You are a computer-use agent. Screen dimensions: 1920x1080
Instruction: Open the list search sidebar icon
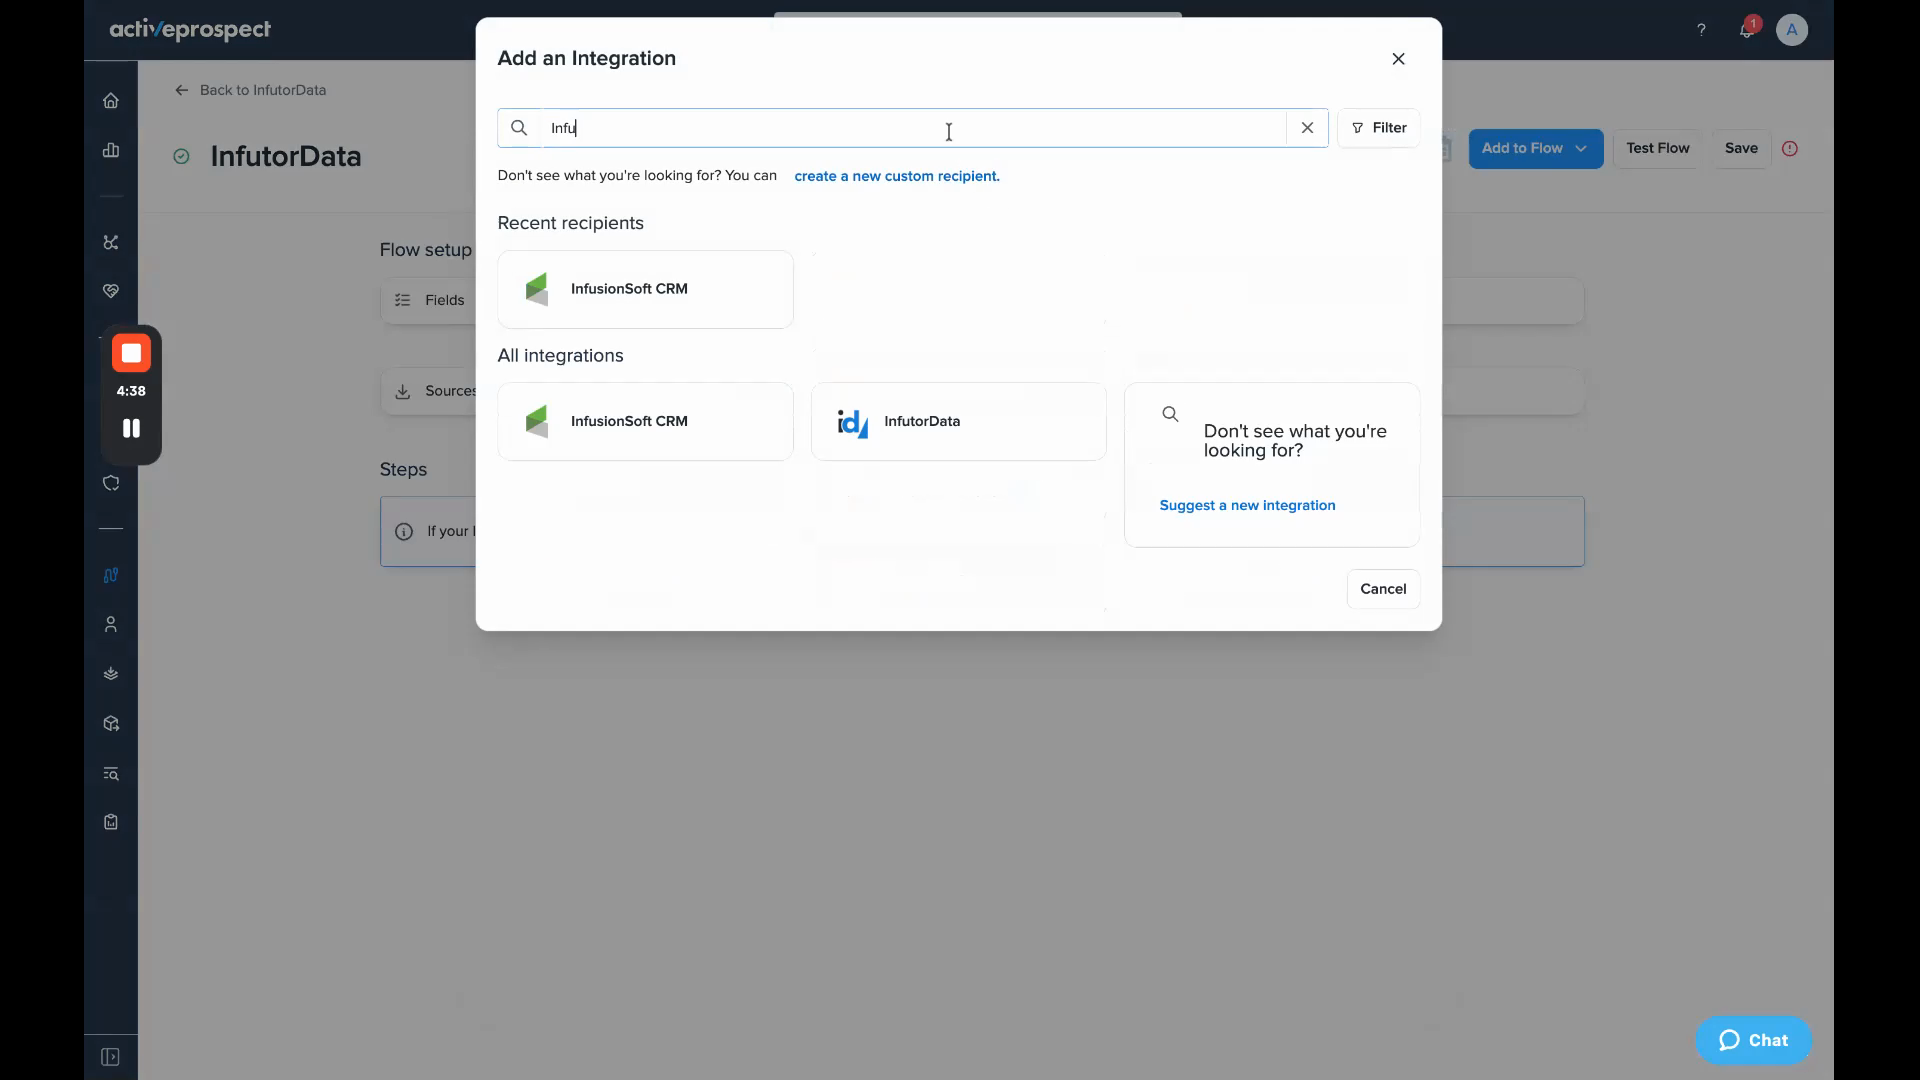point(111,773)
